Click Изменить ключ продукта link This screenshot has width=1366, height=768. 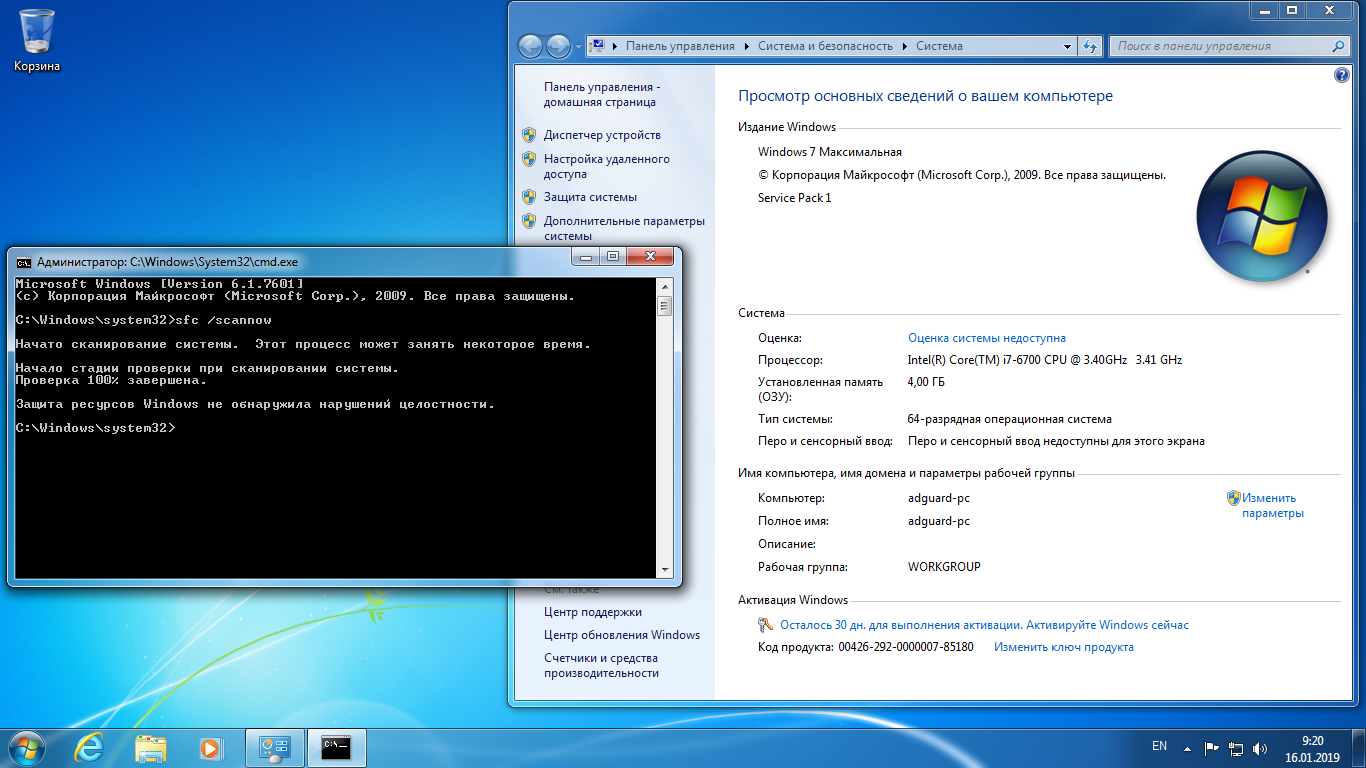[x=1064, y=647]
